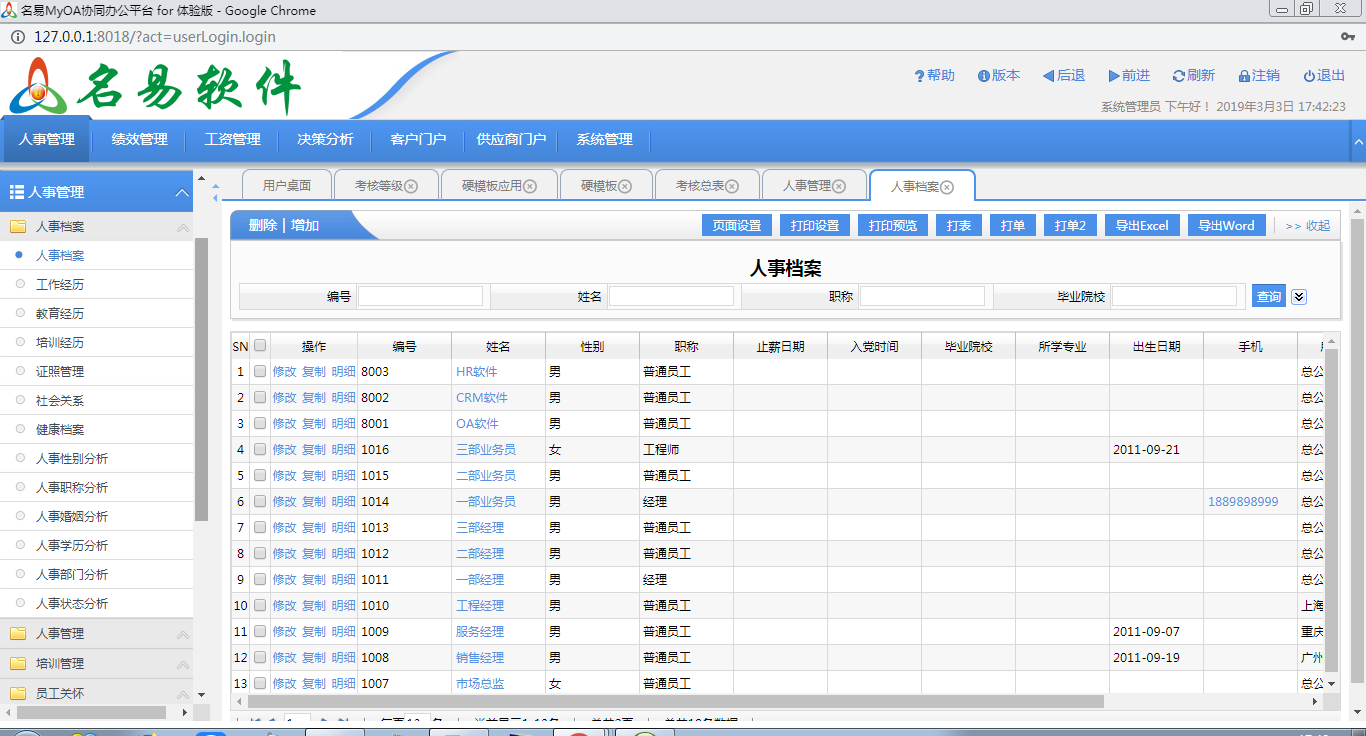The width and height of the screenshot is (1366, 736).
Task: Click the phone number 1889898999
Action: click(x=1243, y=501)
